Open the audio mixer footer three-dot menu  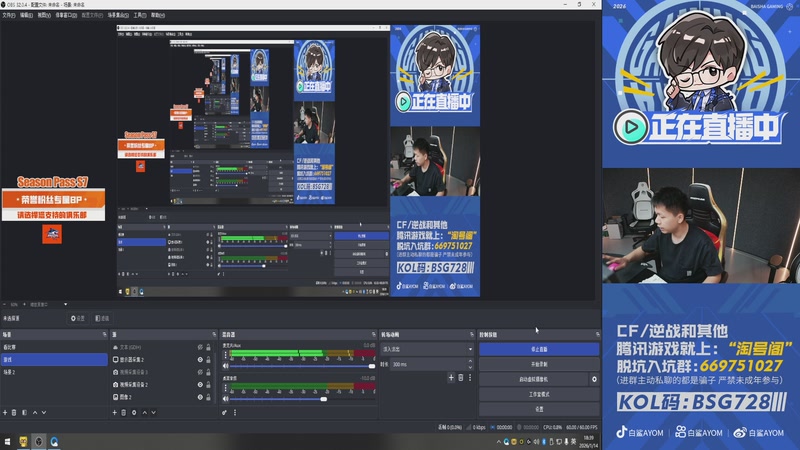[235, 412]
